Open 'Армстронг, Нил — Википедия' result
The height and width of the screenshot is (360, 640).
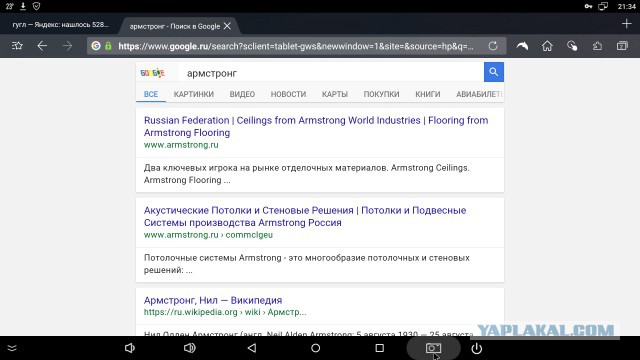pyautogui.click(x=213, y=300)
